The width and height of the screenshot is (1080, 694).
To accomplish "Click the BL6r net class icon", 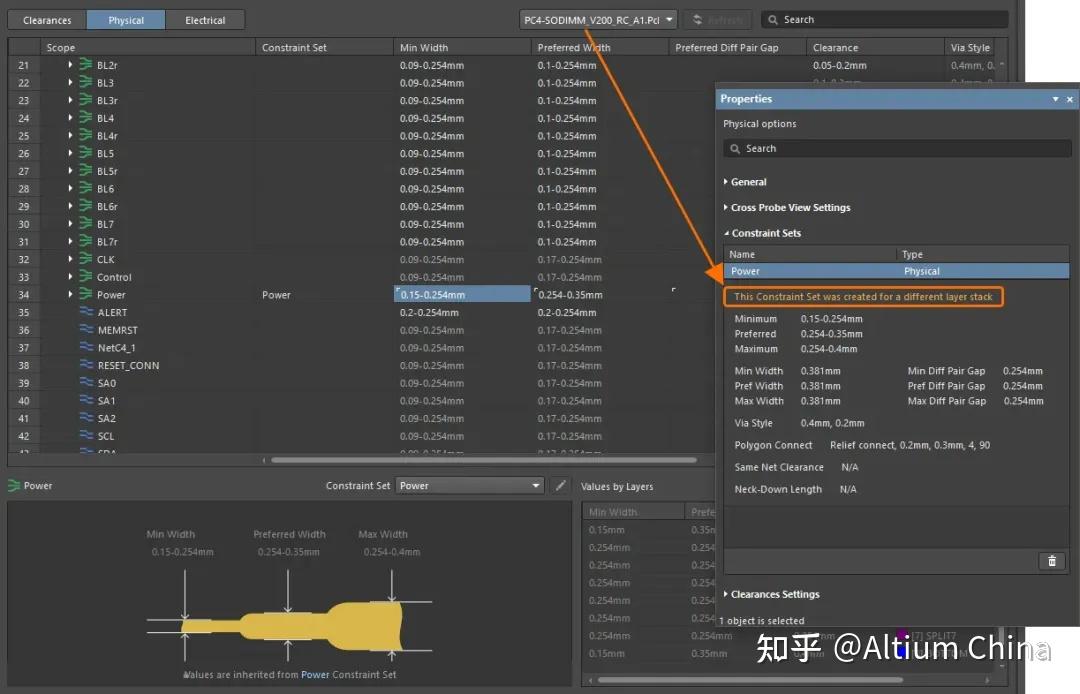I will coord(85,206).
